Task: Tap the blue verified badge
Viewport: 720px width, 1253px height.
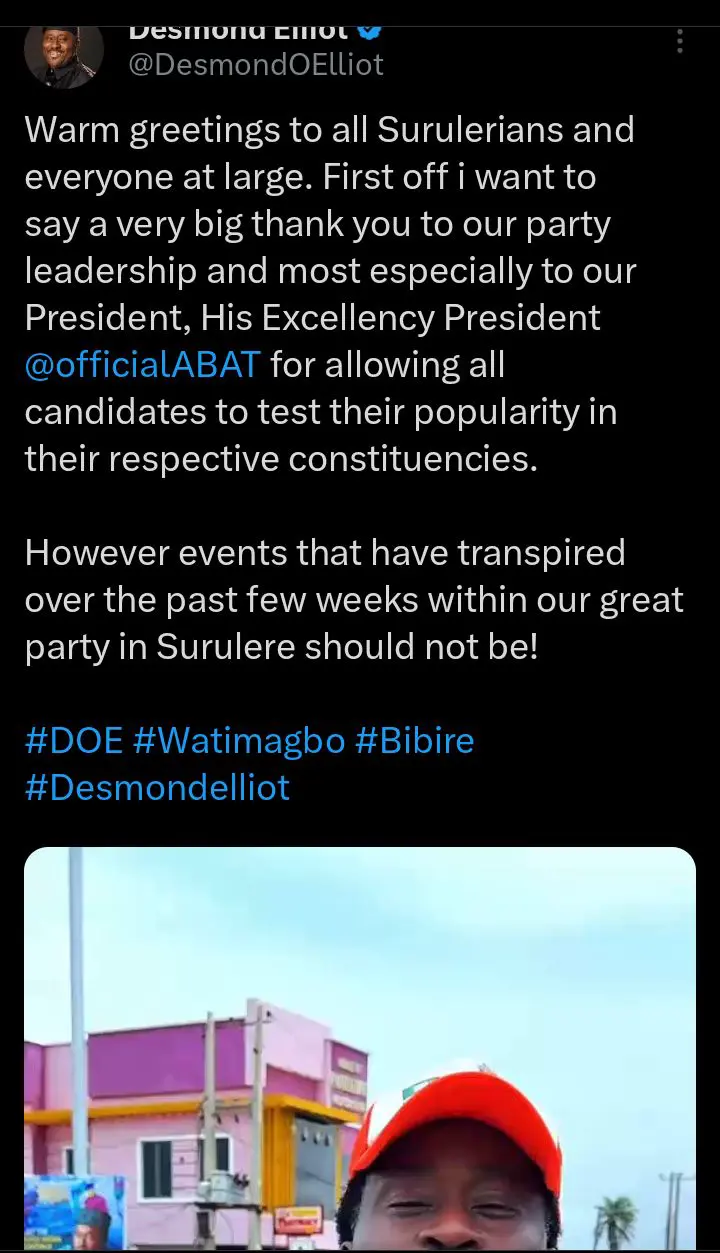Action: click(x=369, y=30)
